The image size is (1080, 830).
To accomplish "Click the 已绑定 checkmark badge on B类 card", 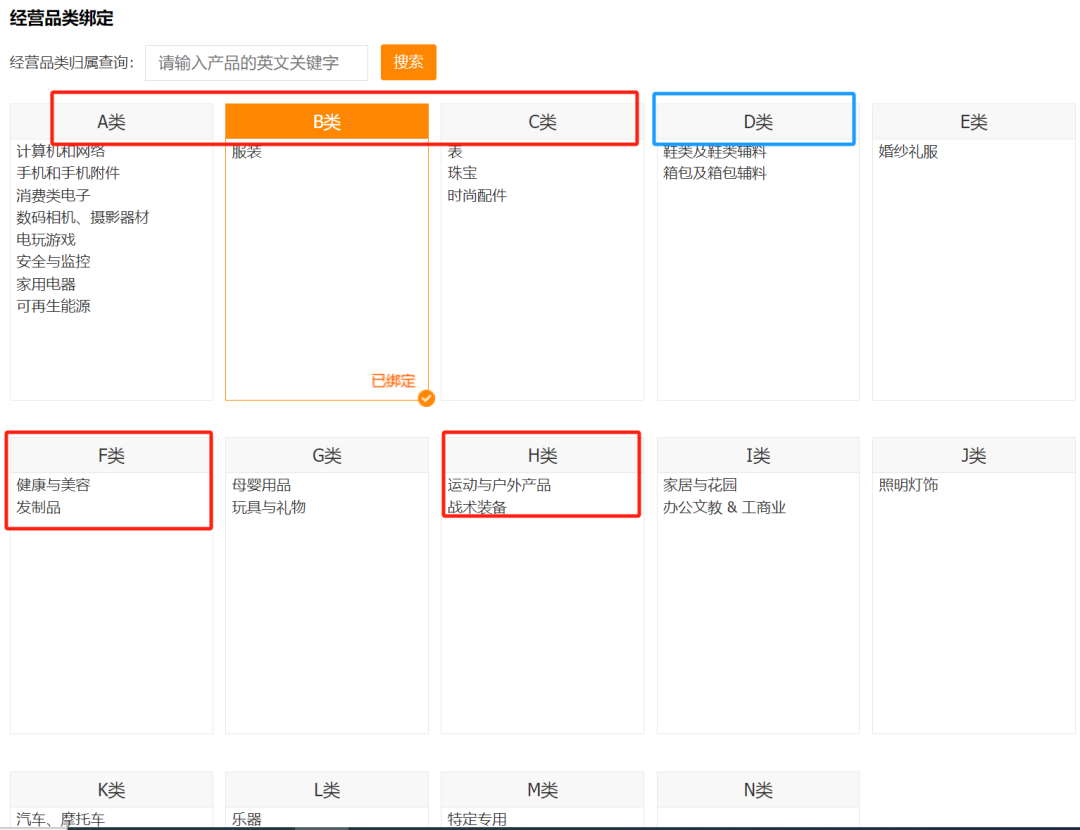I will pyautogui.click(x=426, y=397).
